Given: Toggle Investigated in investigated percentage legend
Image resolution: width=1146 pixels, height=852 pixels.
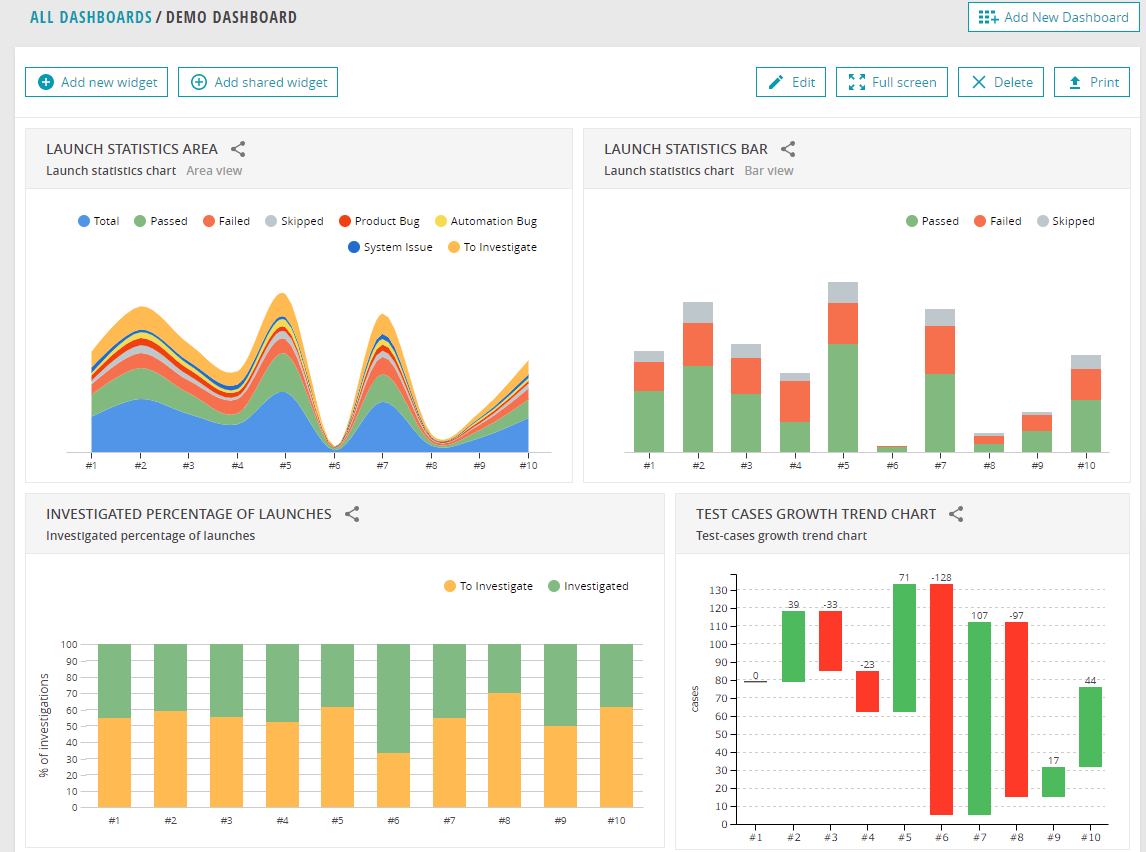Looking at the screenshot, I should point(588,587).
